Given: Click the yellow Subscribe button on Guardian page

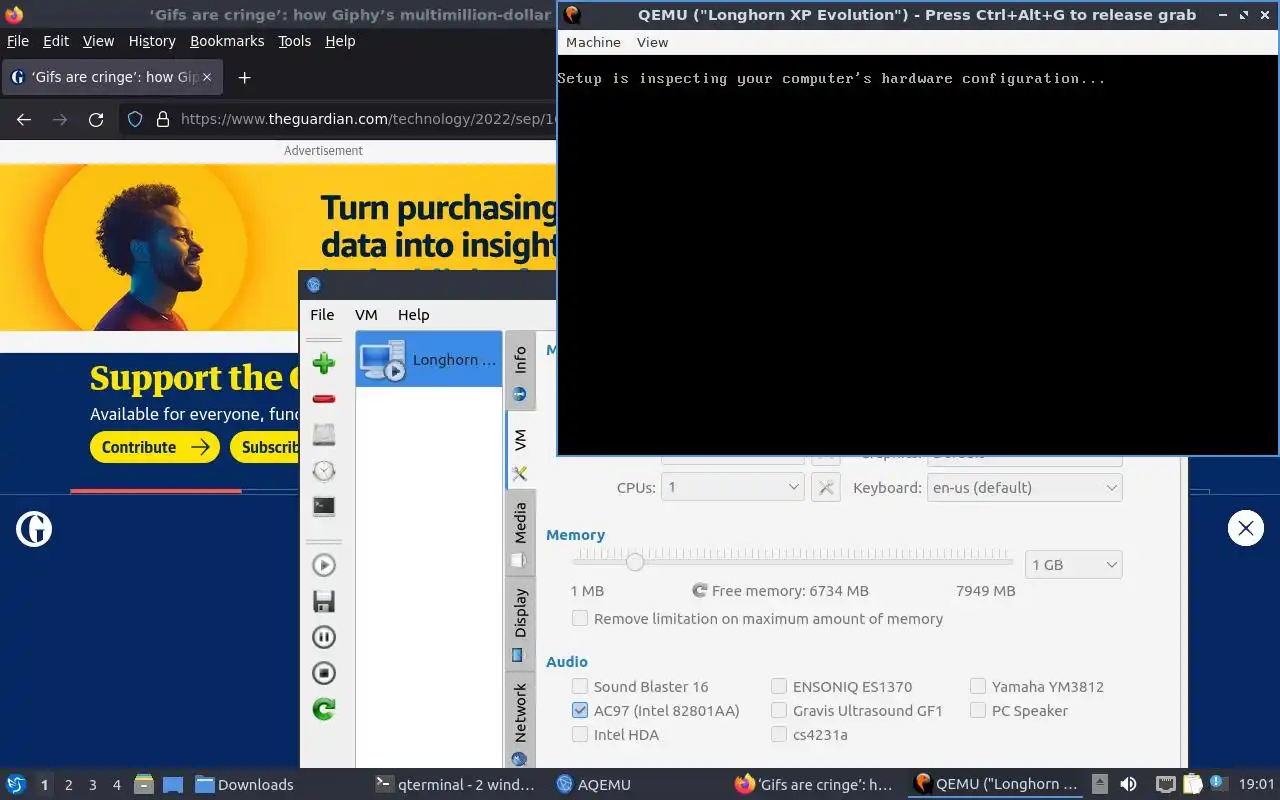Looking at the screenshot, I should (266, 447).
